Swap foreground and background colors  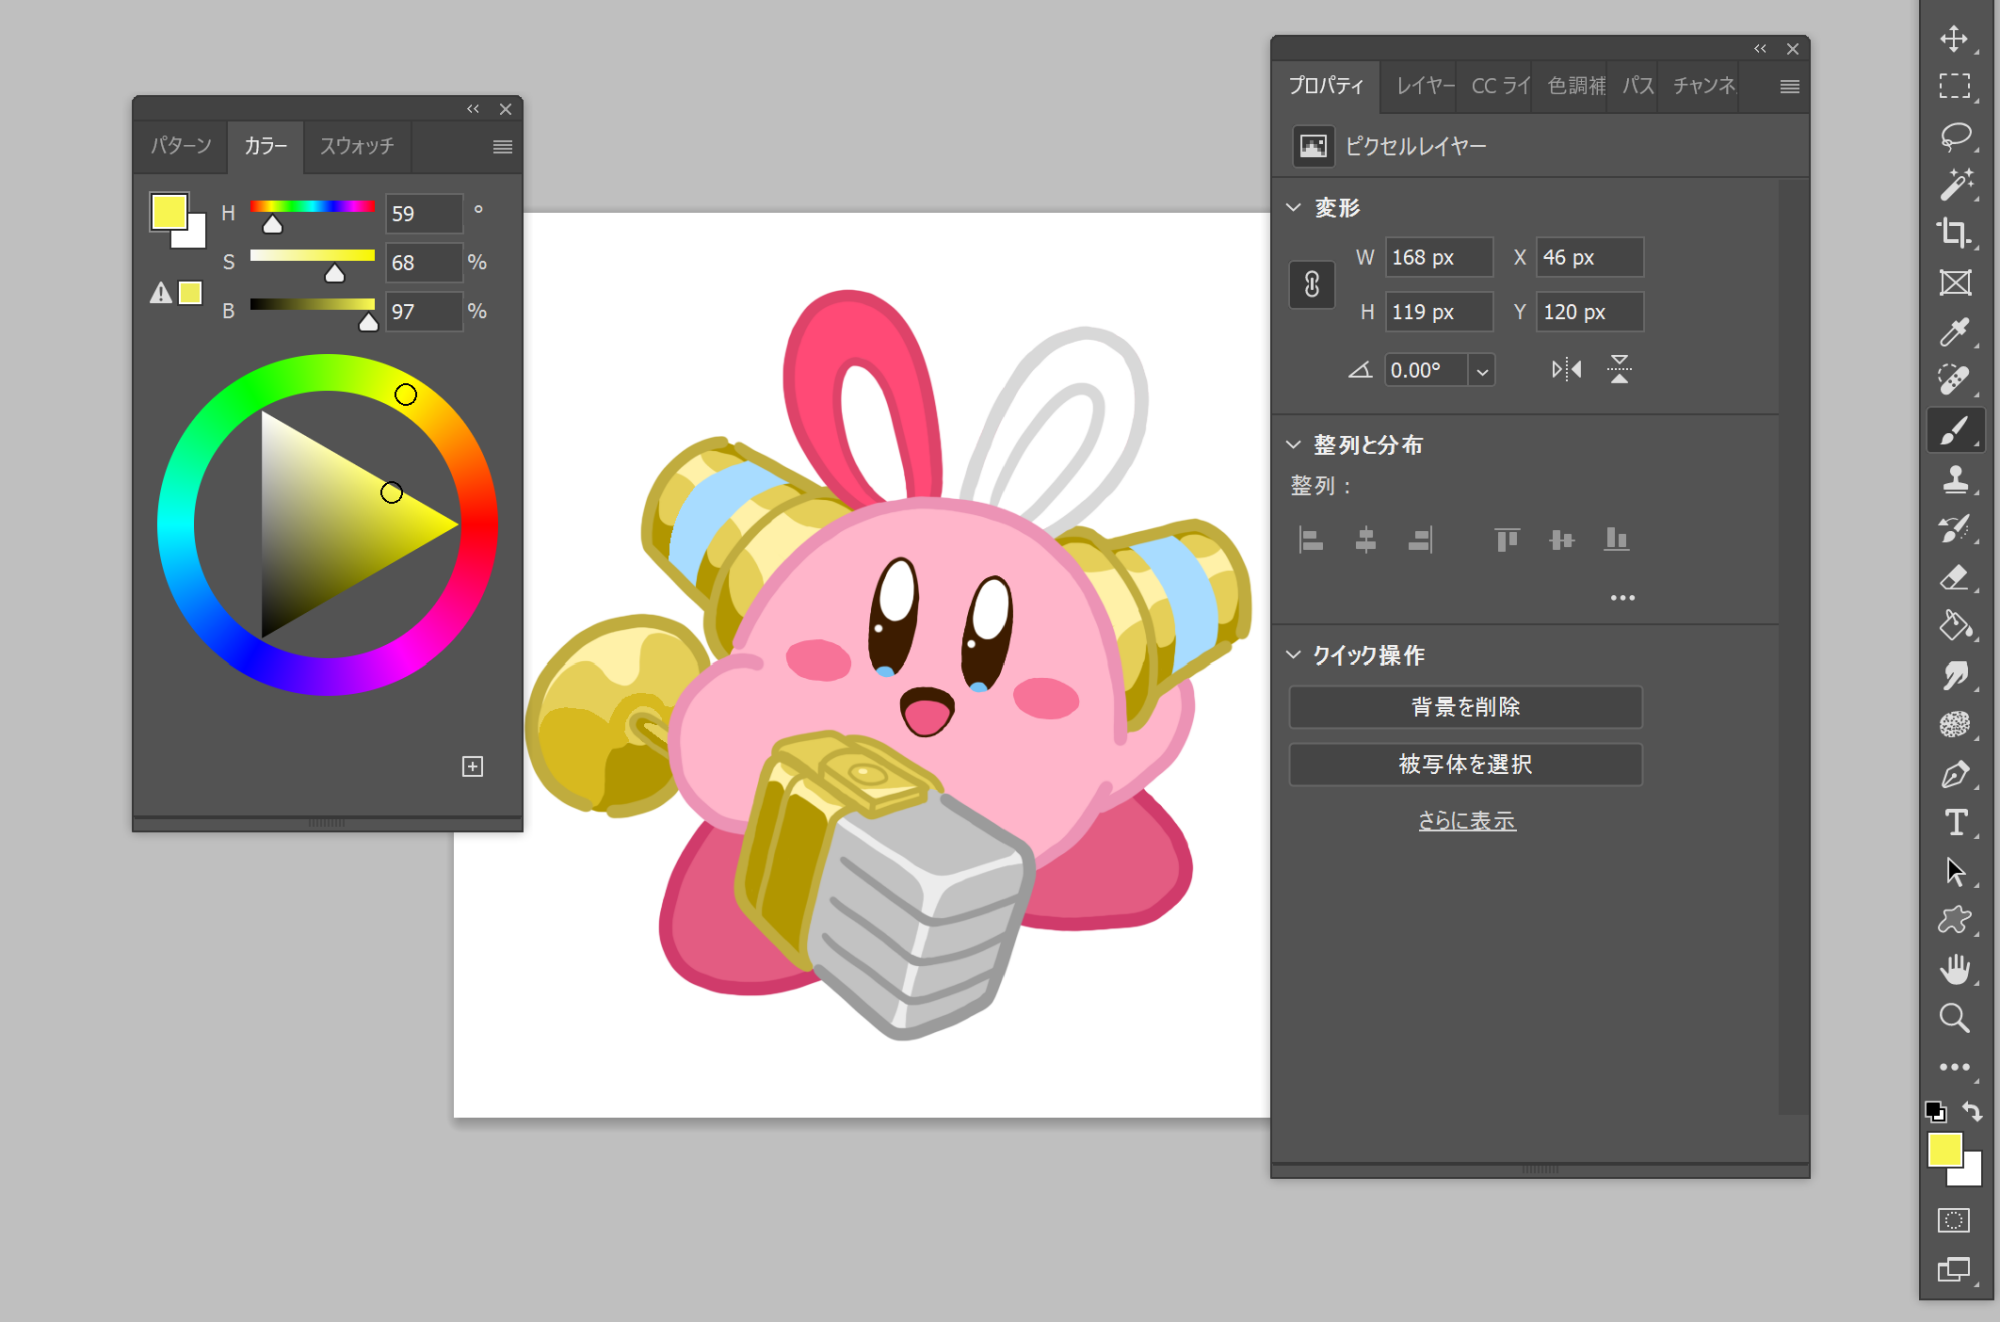click(1972, 1111)
